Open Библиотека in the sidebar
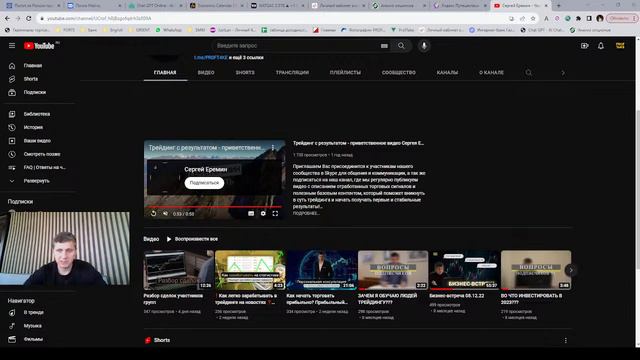 [x=37, y=114]
